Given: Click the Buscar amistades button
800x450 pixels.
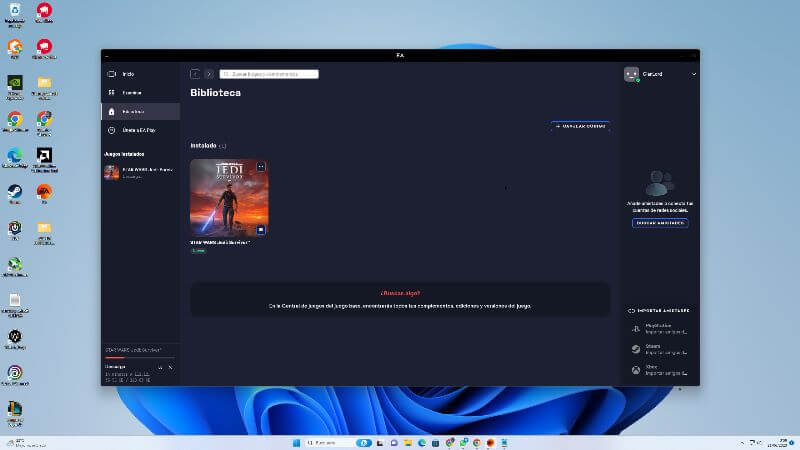Looking at the screenshot, I should 660,223.
